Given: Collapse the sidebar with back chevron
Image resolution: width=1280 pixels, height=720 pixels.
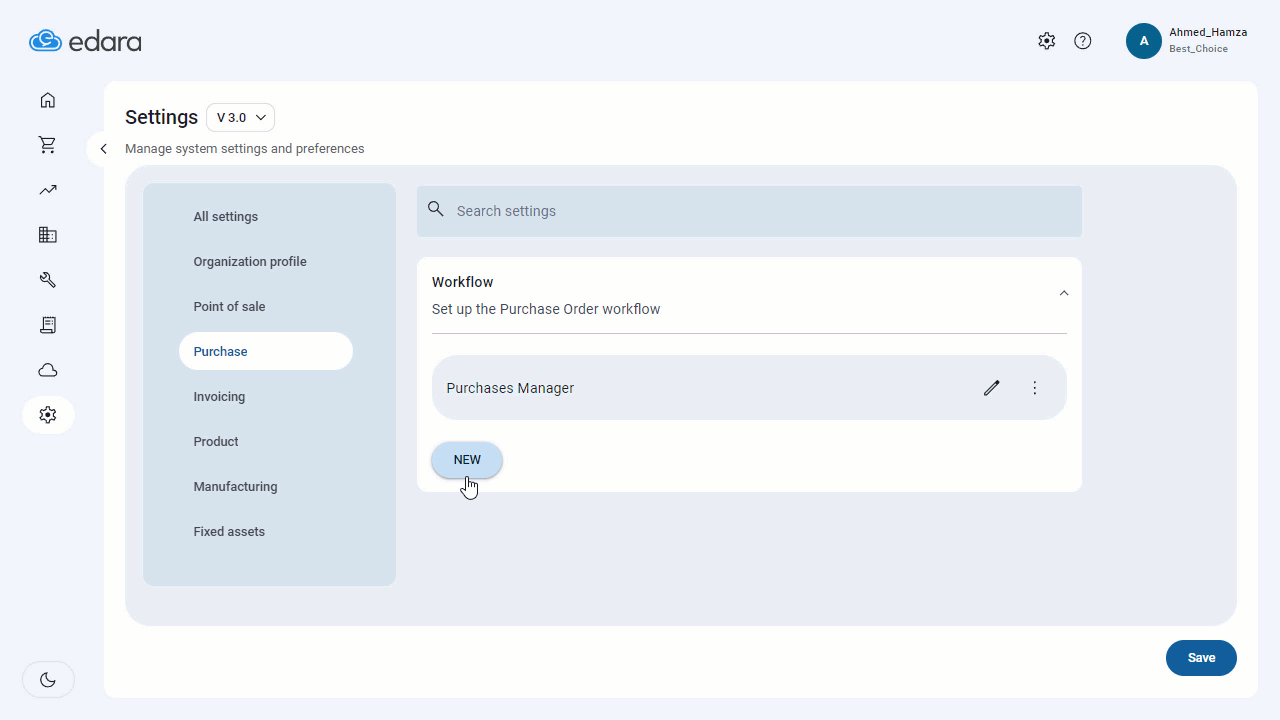Looking at the screenshot, I should coord(103,149).
